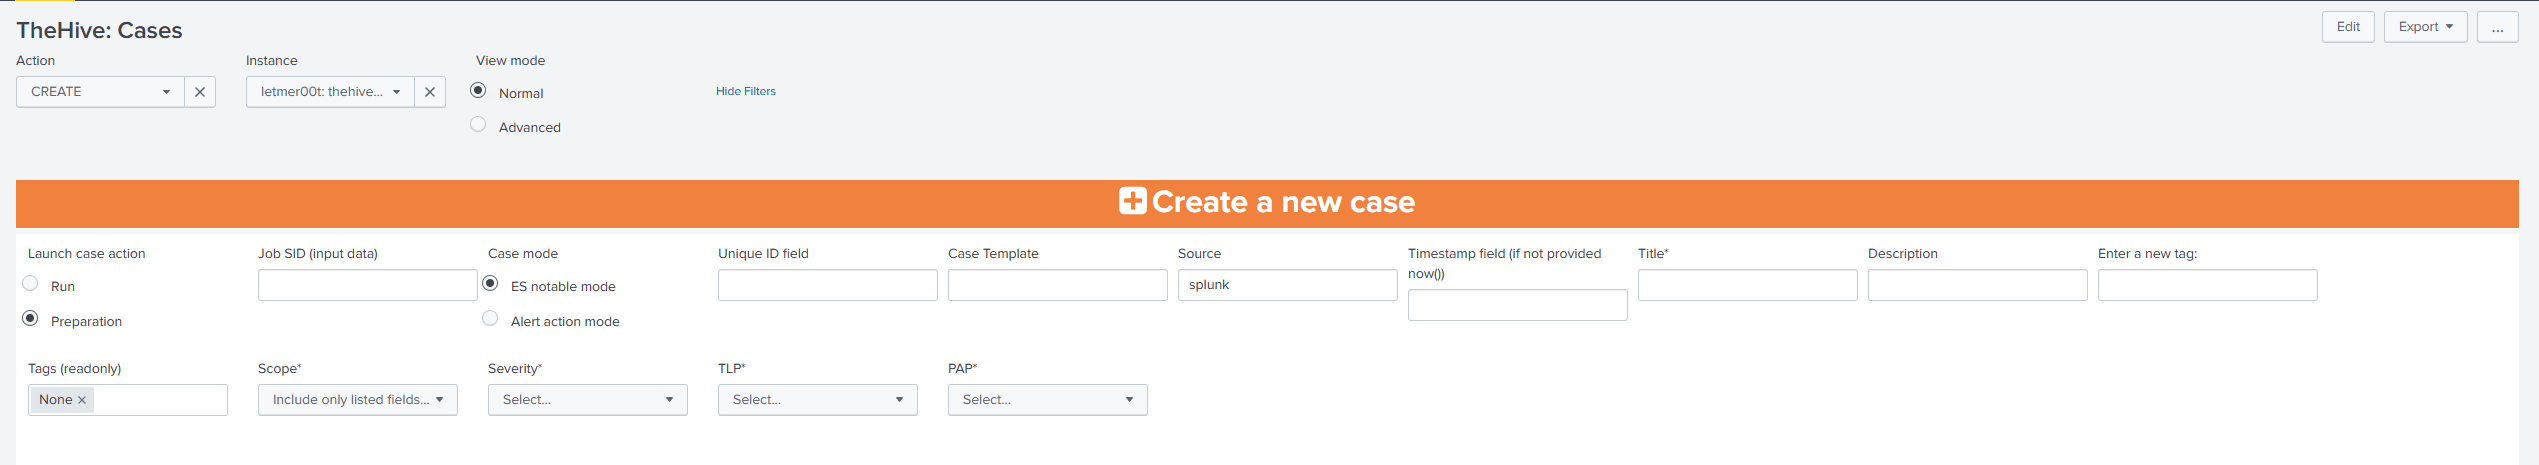This screenshot has width=2539, height=465.
Task: Focus the Unique ID field input
Action: point(828,285)
